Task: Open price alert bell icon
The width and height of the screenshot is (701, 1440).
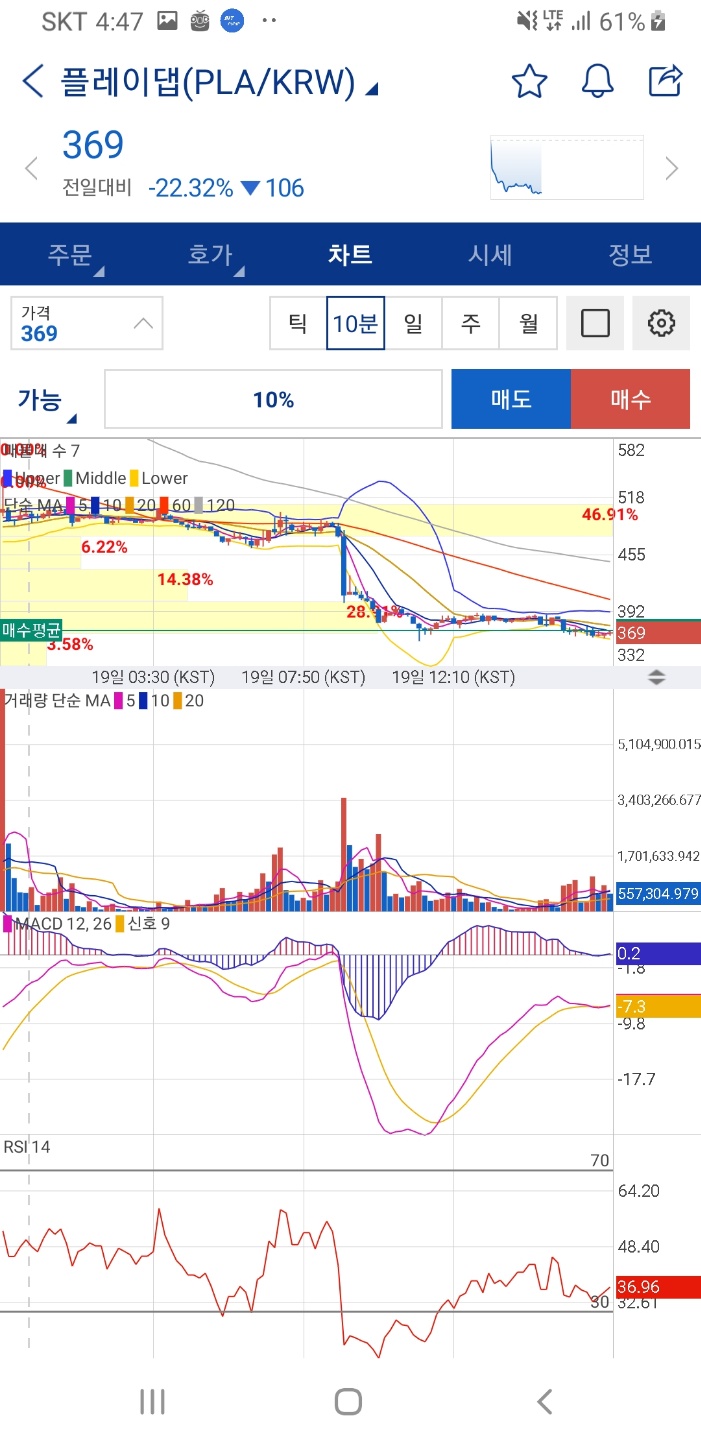Action: (597, 81)
